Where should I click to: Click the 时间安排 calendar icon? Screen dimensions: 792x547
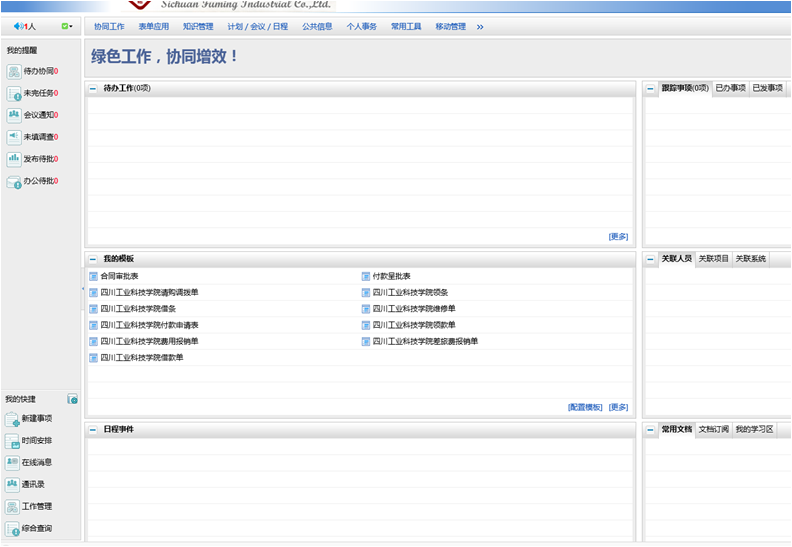pos(12,441)
